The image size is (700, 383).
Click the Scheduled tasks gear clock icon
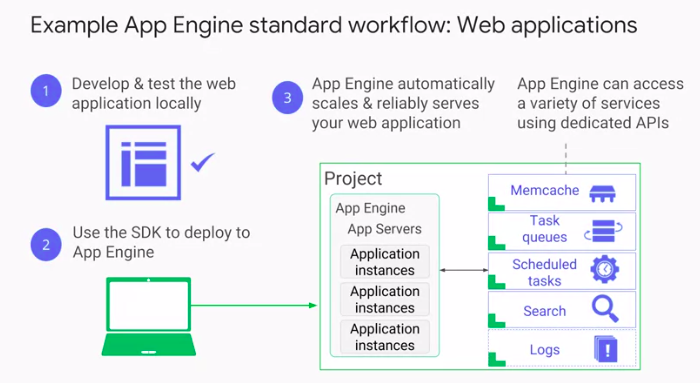[604, 269]
